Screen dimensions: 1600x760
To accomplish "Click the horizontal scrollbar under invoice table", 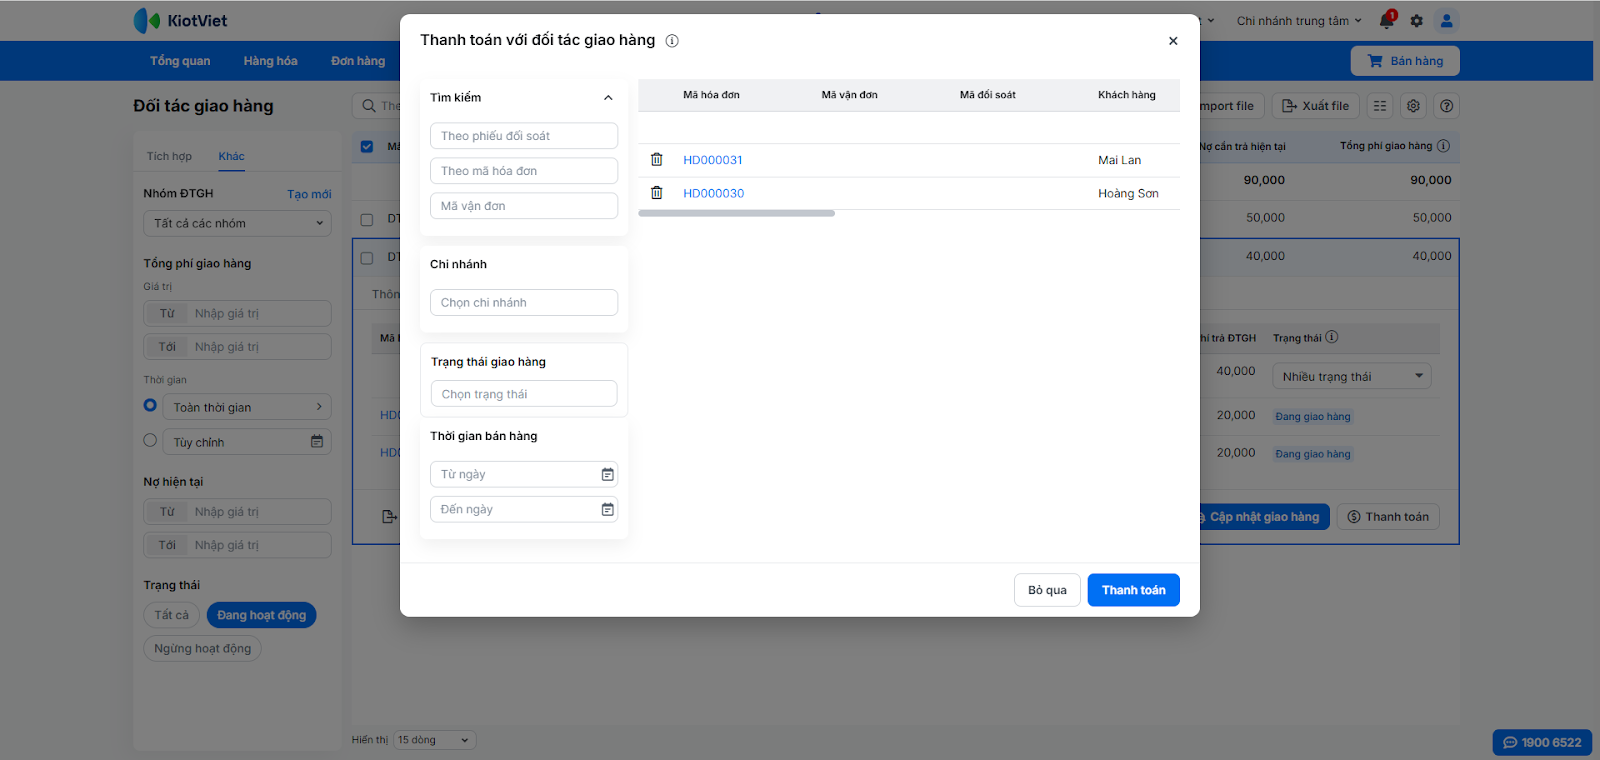I will pos(736,213).
